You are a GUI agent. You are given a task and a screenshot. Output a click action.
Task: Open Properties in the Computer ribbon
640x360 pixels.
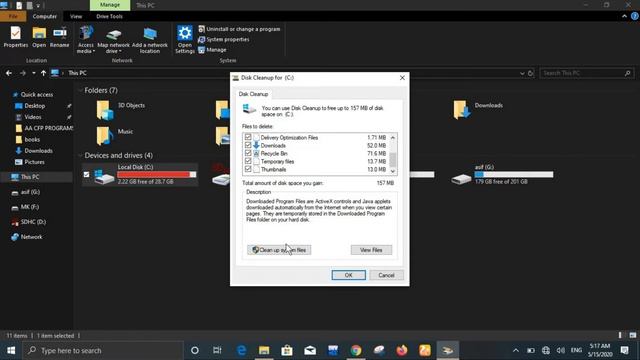16,37
